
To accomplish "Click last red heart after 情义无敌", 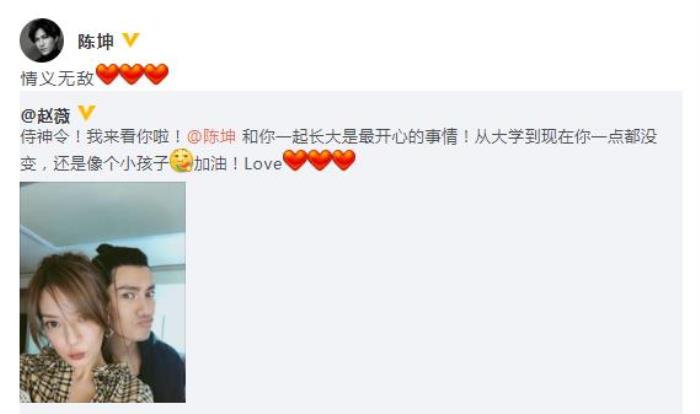I will [x=156, y=74].
